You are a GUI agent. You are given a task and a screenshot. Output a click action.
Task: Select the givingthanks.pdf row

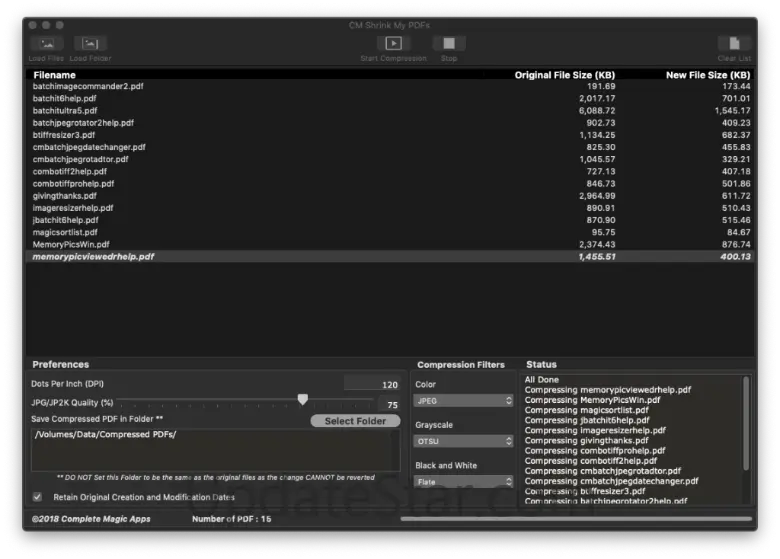click(x=390, y=196)
